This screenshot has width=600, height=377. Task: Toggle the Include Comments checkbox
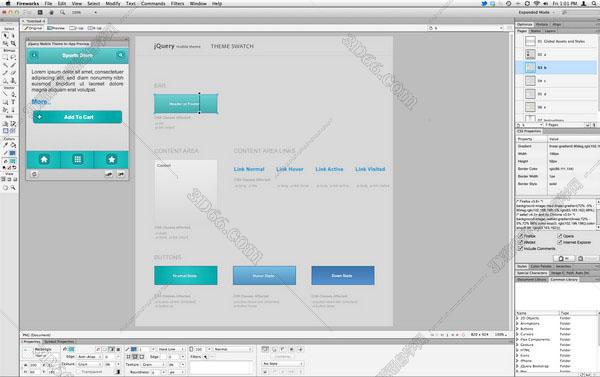(520, 248)
